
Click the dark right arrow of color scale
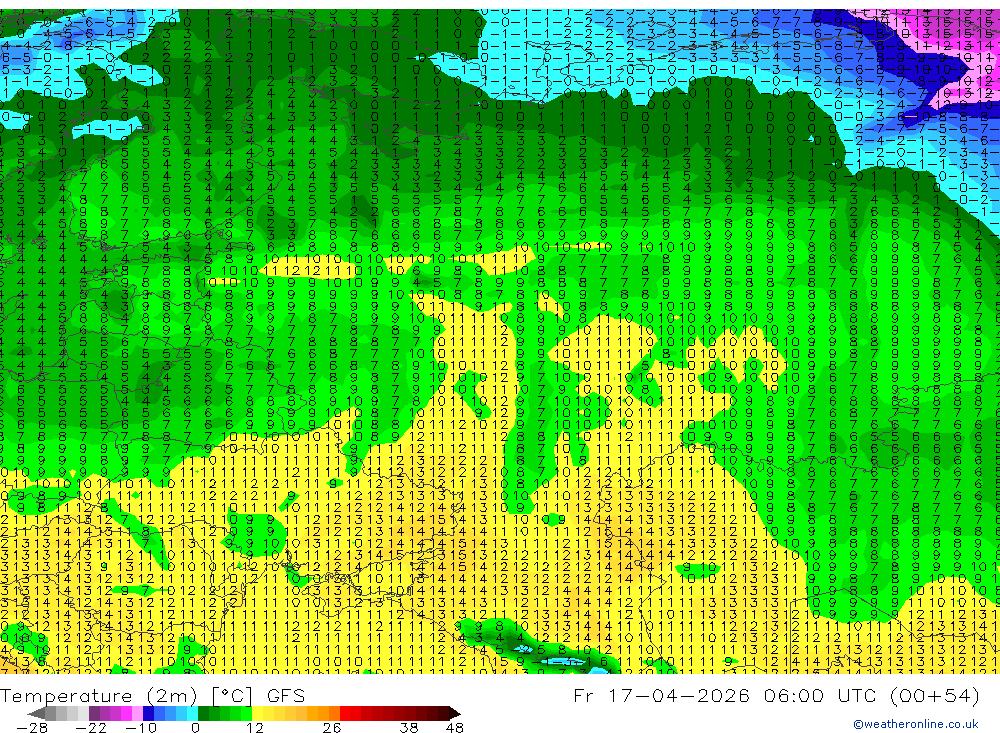click(x=454, y=713)
